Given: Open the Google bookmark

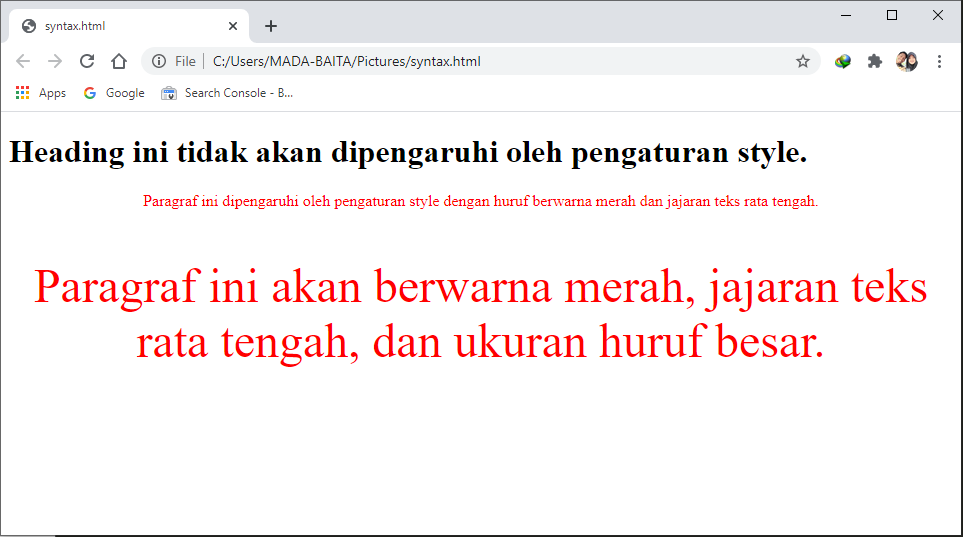Looking at the screenshot, I should point(114,93).
